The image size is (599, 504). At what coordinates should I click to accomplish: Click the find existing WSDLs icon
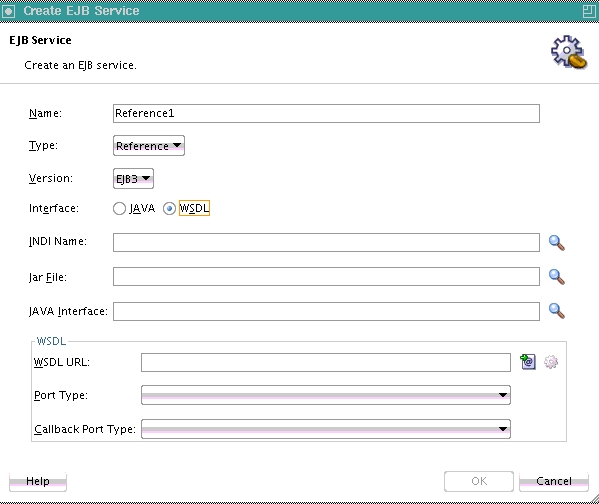pyautogui.click(x=528, y=361)
